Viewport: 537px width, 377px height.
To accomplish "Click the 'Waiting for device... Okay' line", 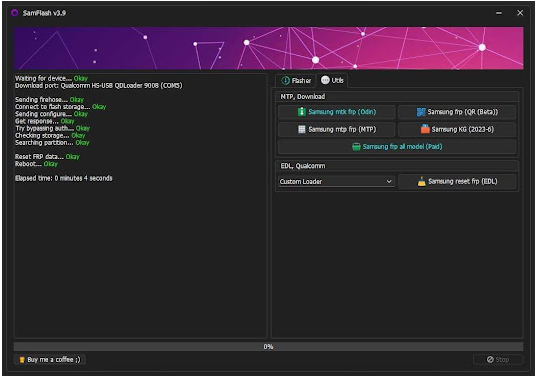I will (51, 78).
